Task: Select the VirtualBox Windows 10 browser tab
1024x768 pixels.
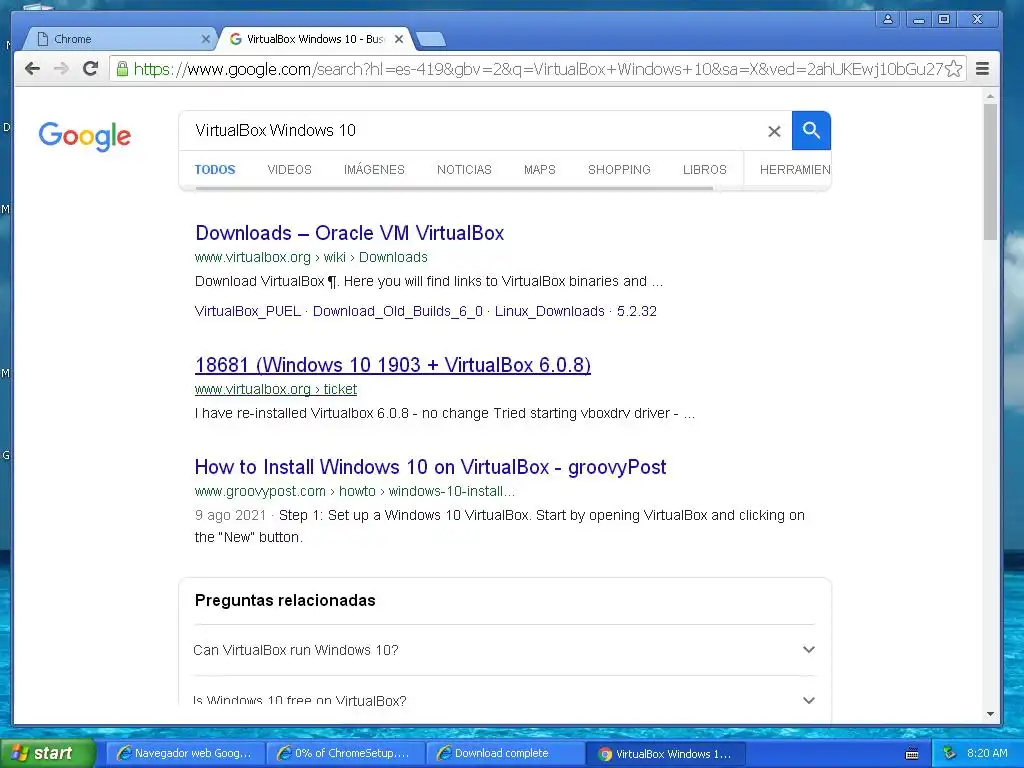Action: 315,39
